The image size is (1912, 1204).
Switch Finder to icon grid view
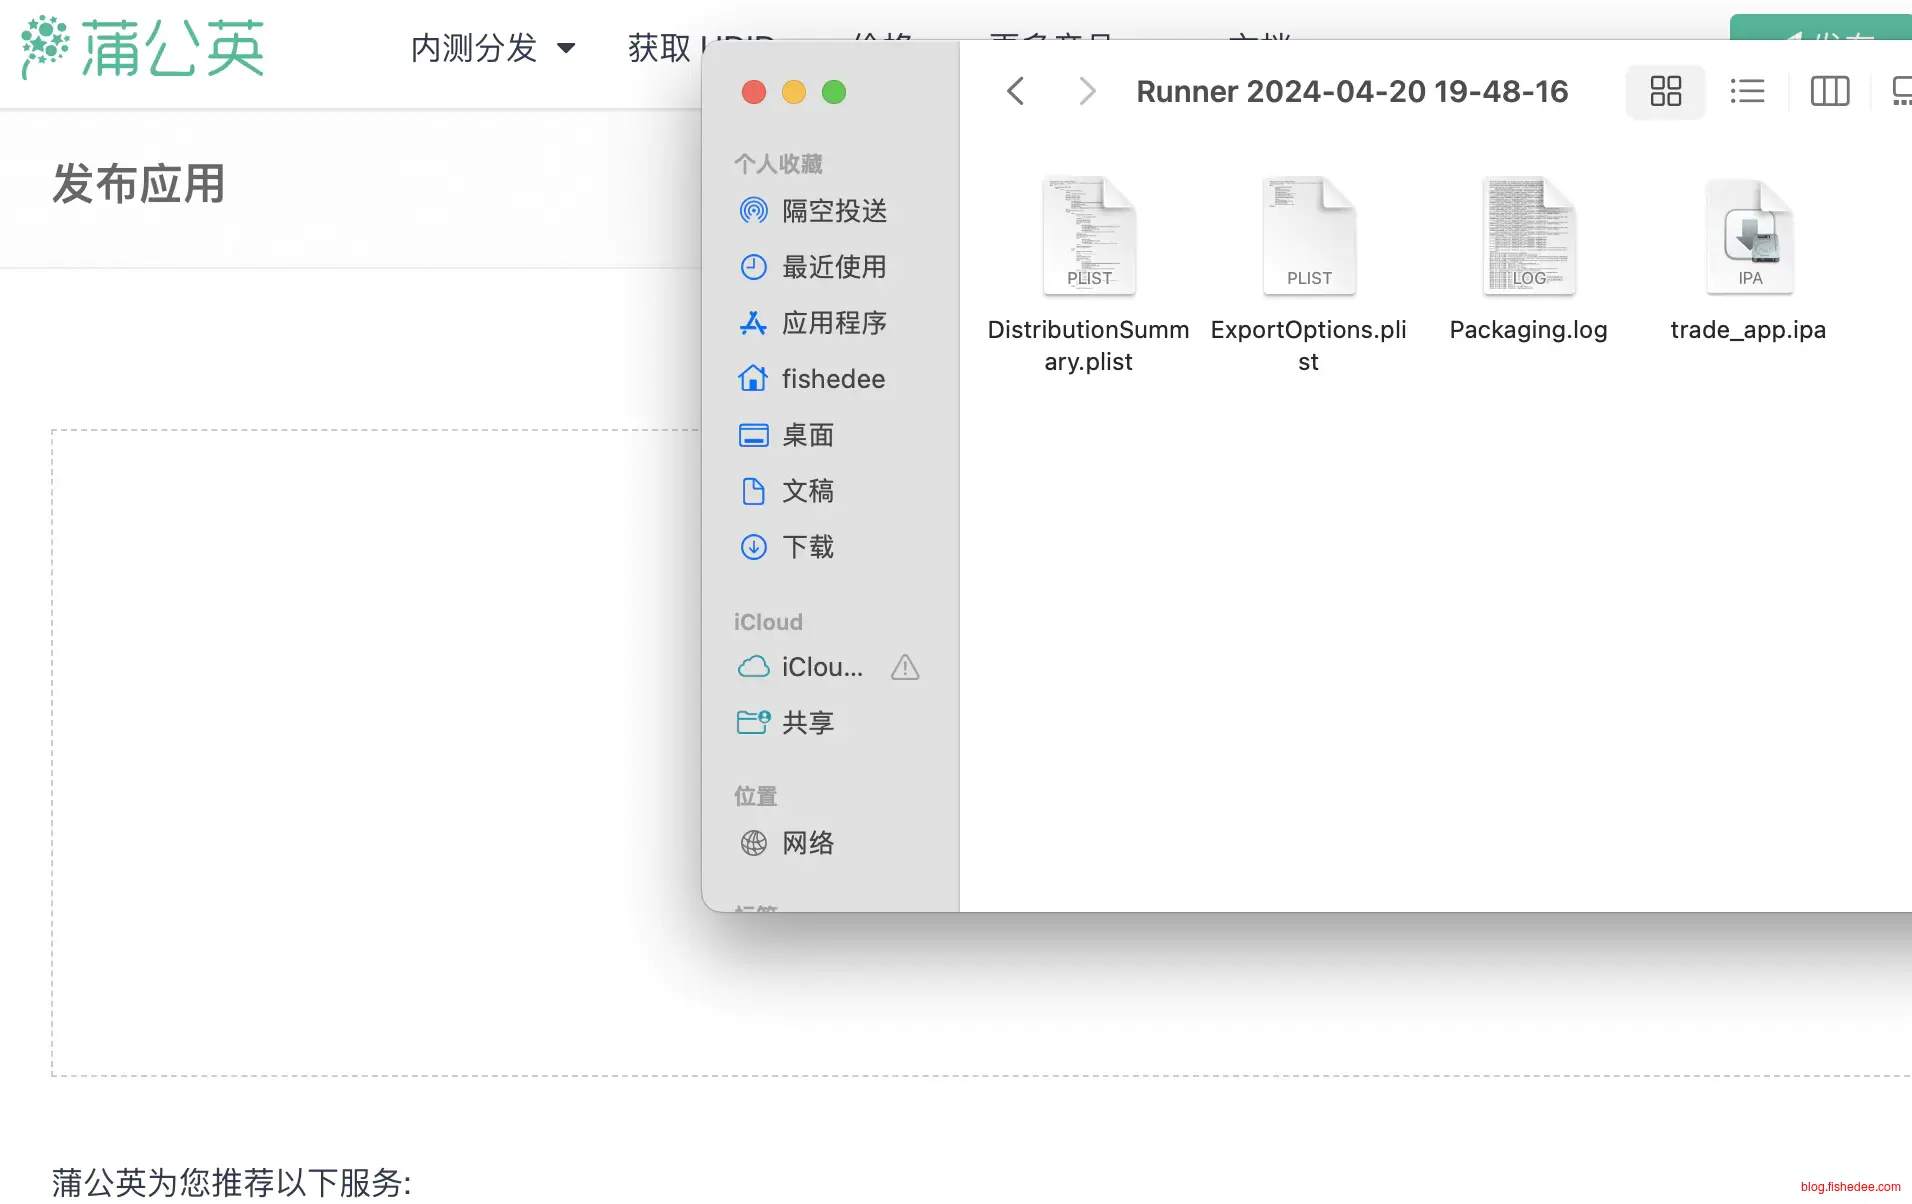coord(1665,92)
